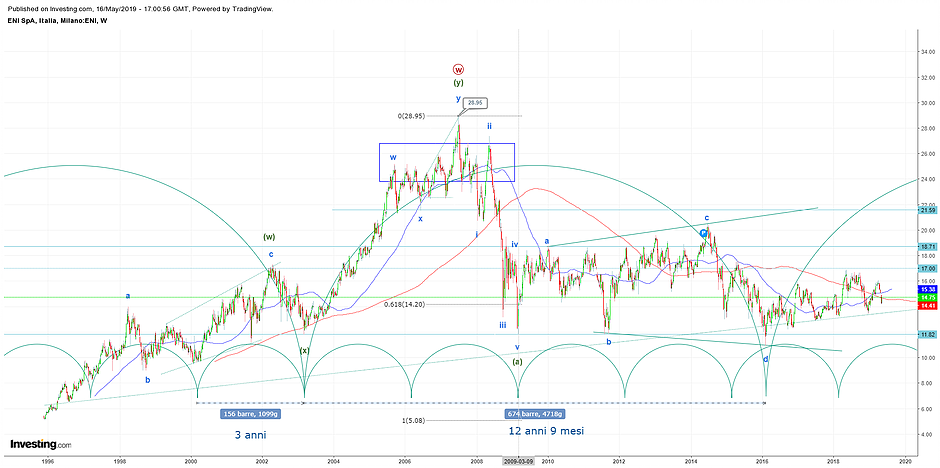Click the 4.00 price axis label
This screenshot has width=940, height=468.
[x=928, y=434]
